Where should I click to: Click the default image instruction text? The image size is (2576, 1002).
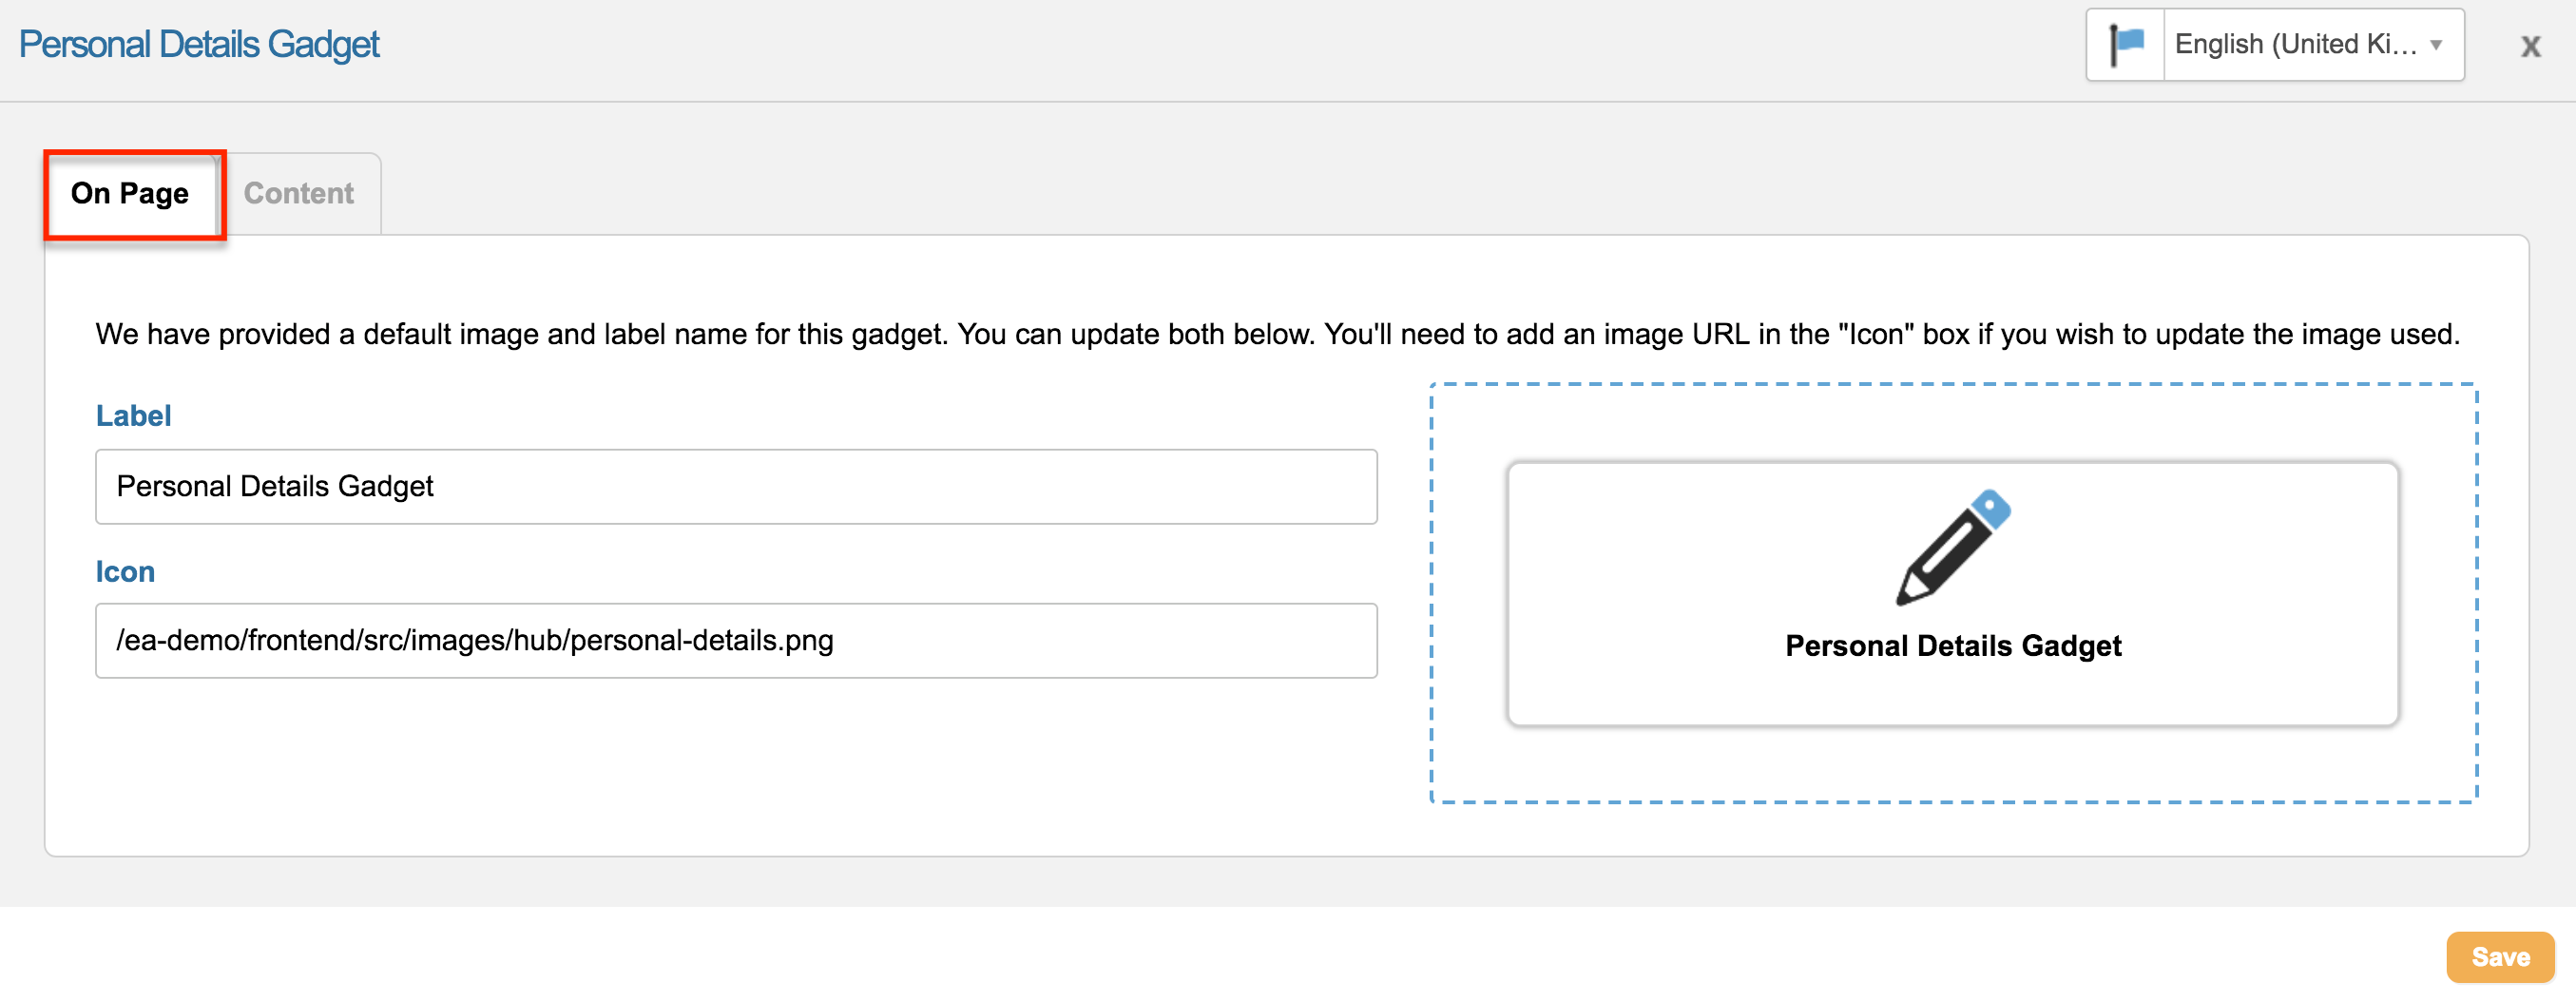pos(1276,334)
